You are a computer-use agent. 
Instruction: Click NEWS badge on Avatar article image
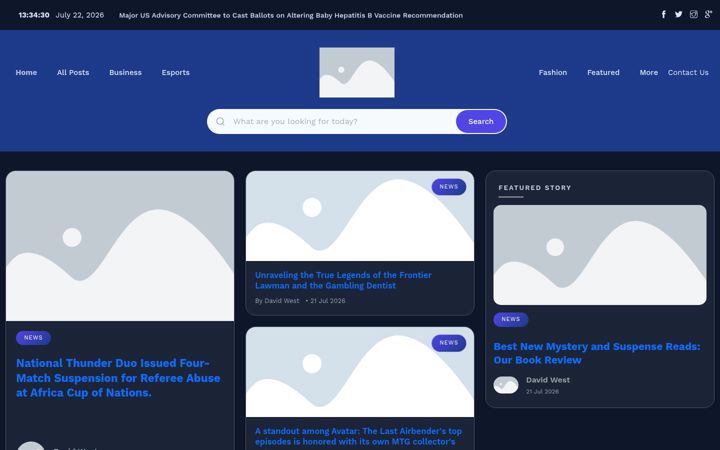tap(449, 343)
